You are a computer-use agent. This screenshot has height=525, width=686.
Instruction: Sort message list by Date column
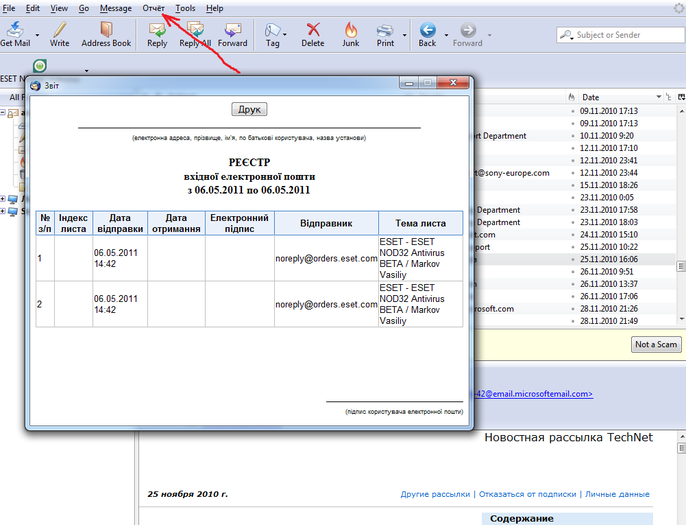619,97
